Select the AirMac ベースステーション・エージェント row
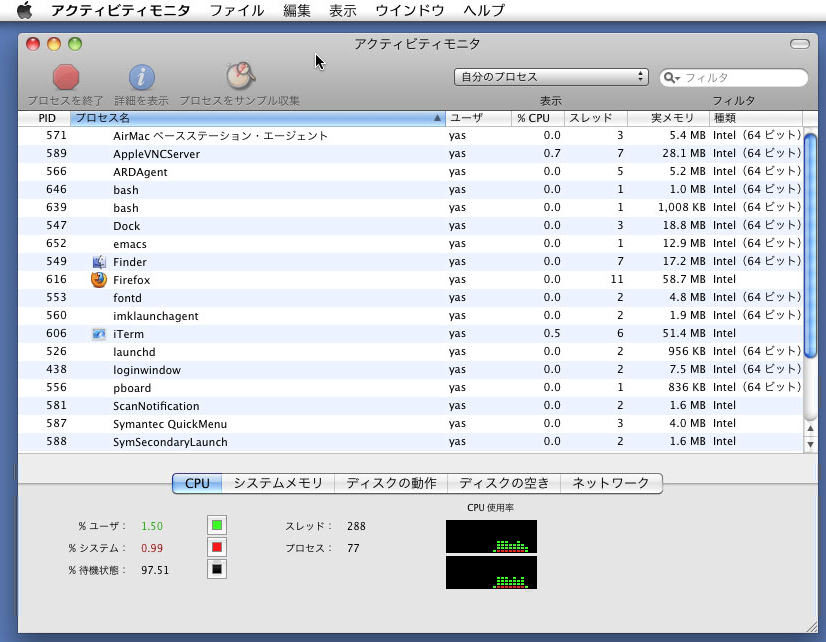The image size is (826, 642). click(x=410, y=135)
